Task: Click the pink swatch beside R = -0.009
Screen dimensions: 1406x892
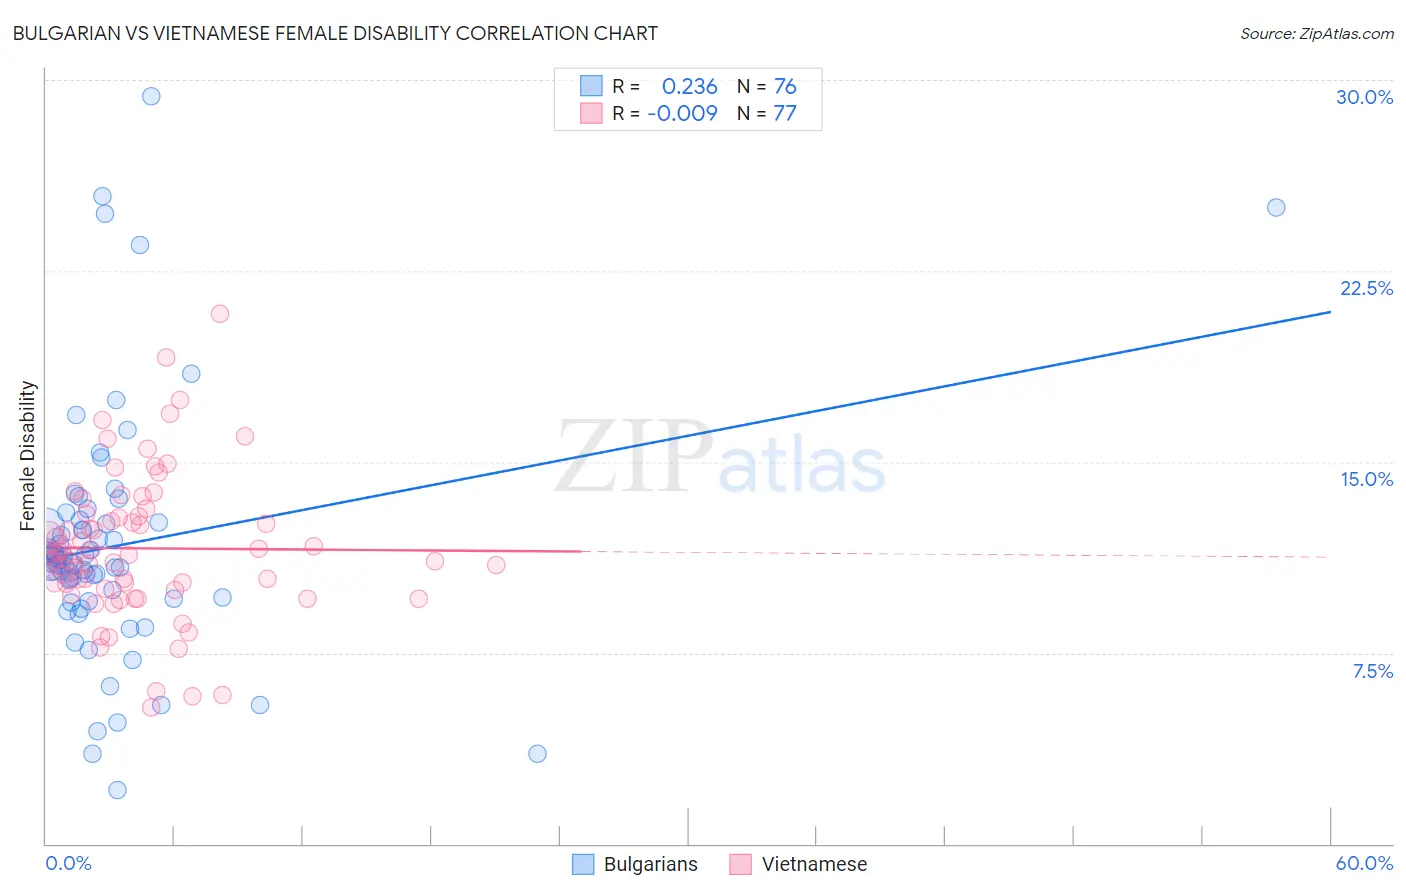Action: coord(591,113)
